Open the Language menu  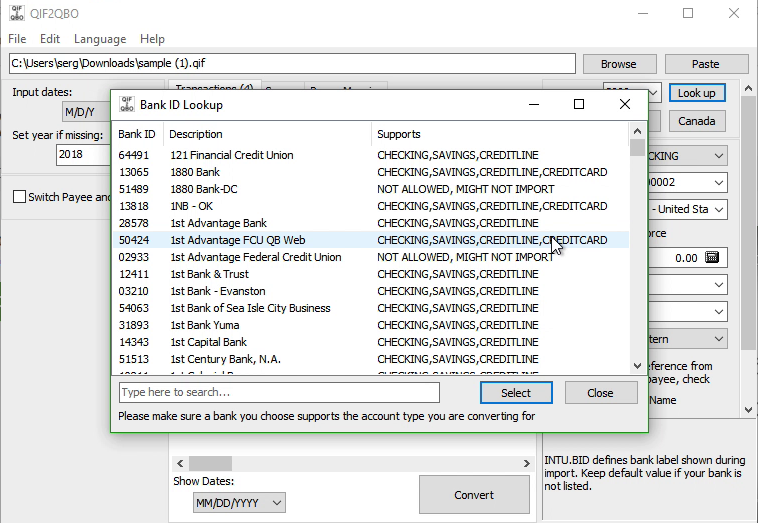coord(100,39)
